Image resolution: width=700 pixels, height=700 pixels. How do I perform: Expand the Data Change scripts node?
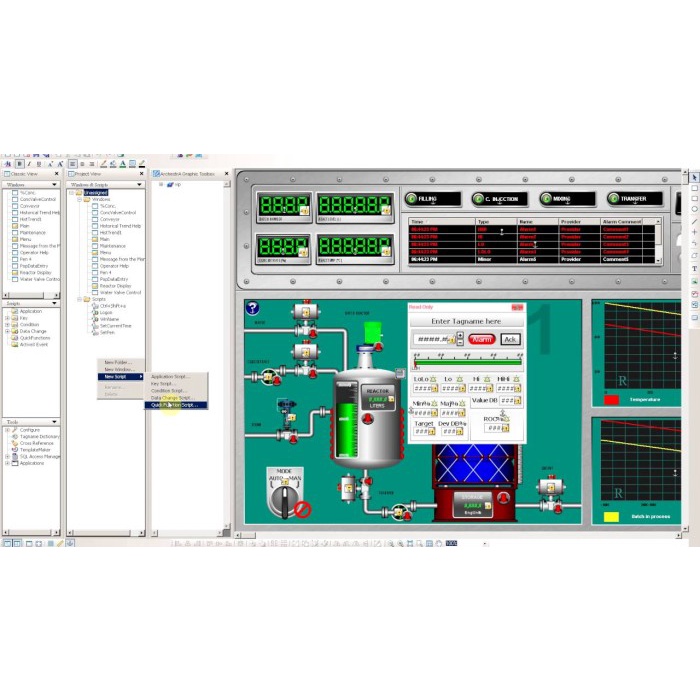point(7,331)
